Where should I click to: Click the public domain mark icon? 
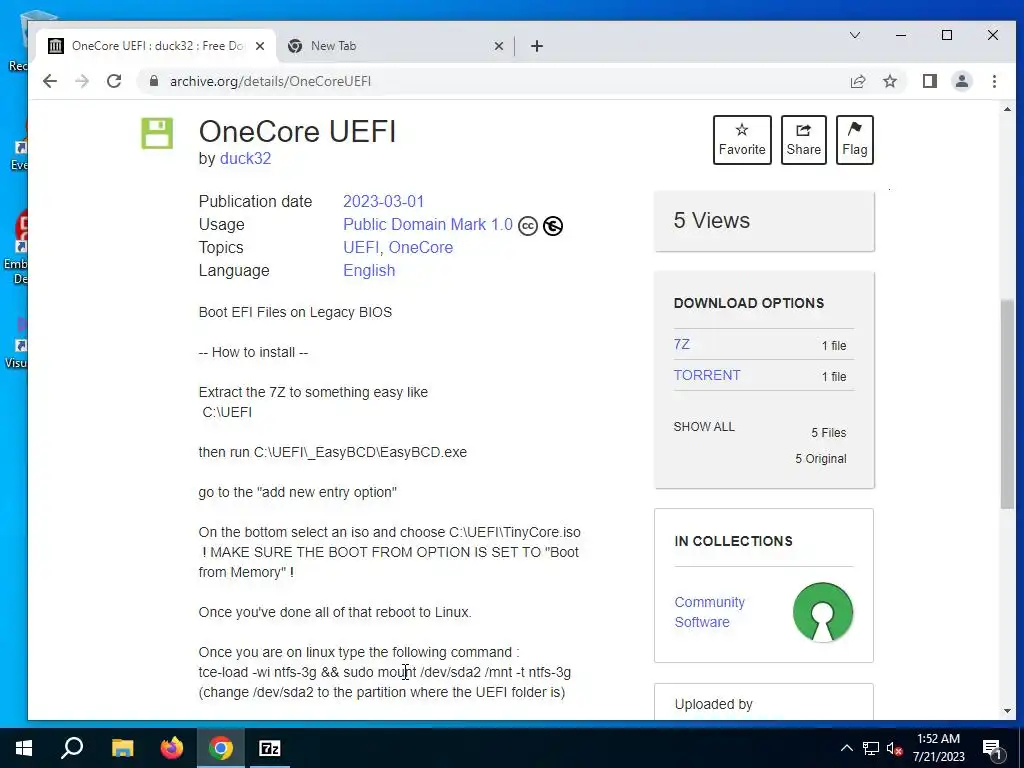tap(552, 226)
